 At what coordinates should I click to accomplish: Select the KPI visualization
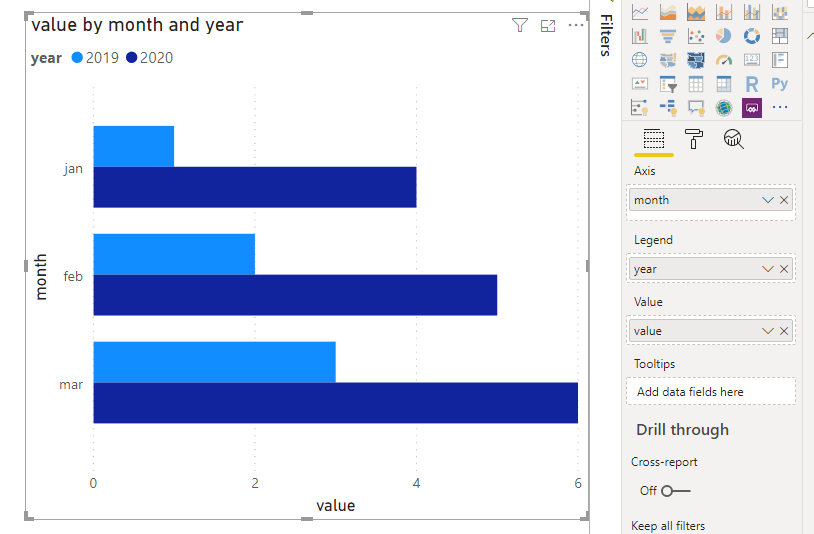tap(640, 84)
